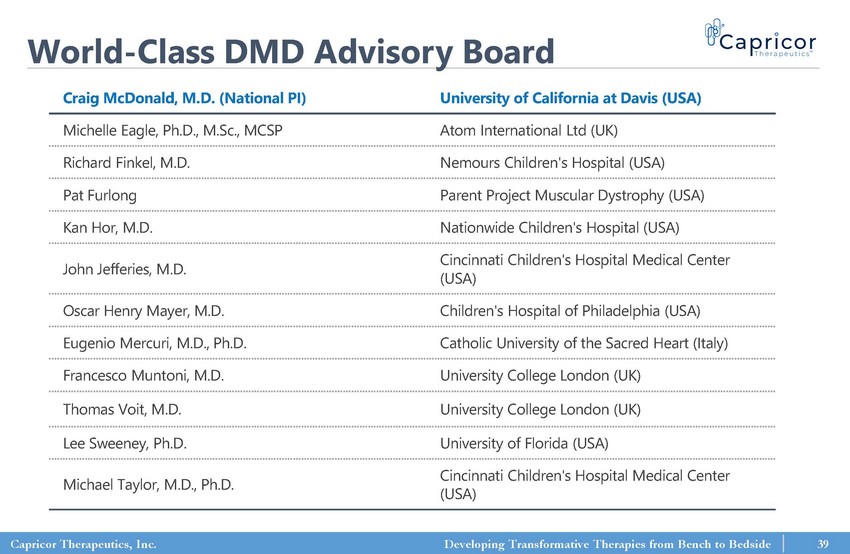The height and width of the screenshot is (554, 850).
Task: Click Parent Project Muscular Dystrophy (USA)
Action: coord(572,195)
